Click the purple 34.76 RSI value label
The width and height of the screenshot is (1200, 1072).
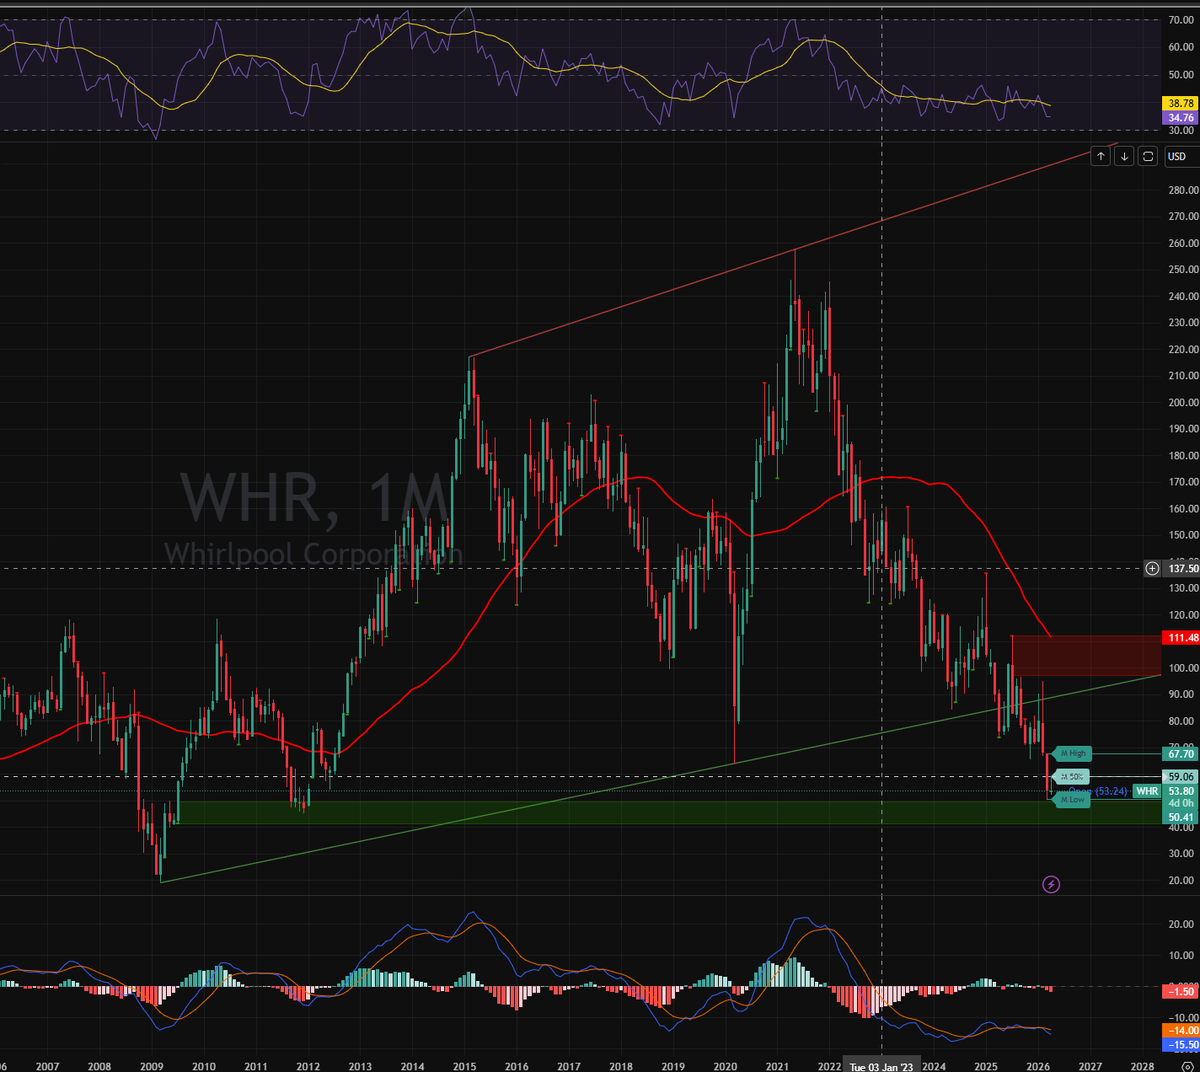1181,118
